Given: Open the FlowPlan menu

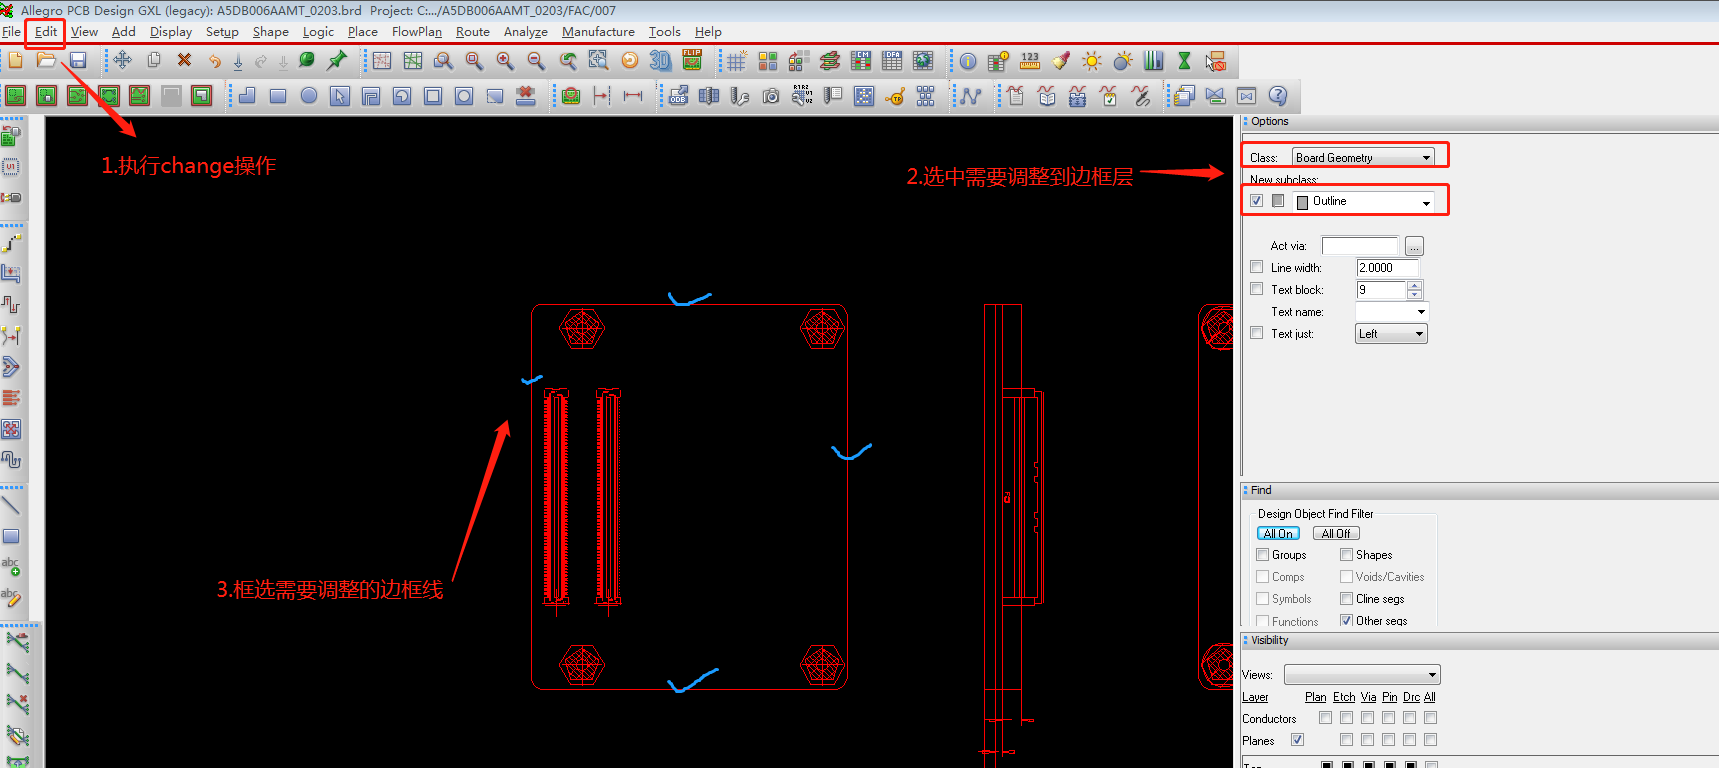Looking at the screenshot, I should 417,32.
